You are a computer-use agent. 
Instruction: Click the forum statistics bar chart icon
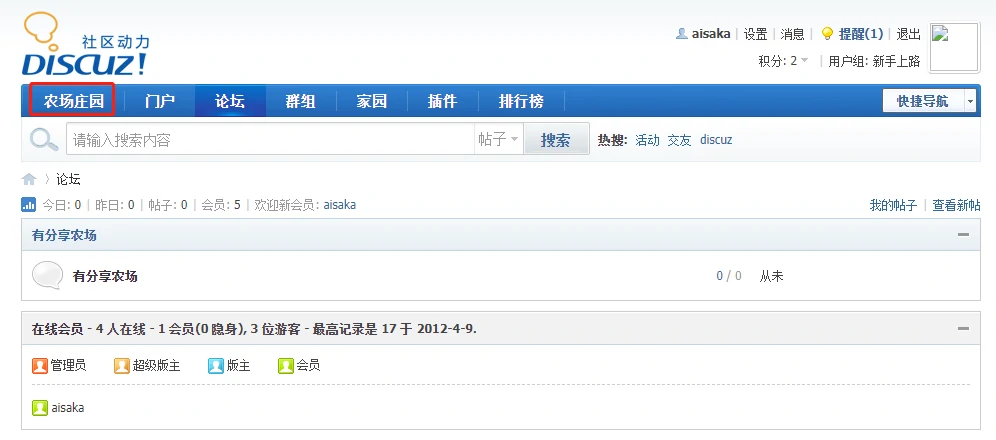(x=29, y=205)
